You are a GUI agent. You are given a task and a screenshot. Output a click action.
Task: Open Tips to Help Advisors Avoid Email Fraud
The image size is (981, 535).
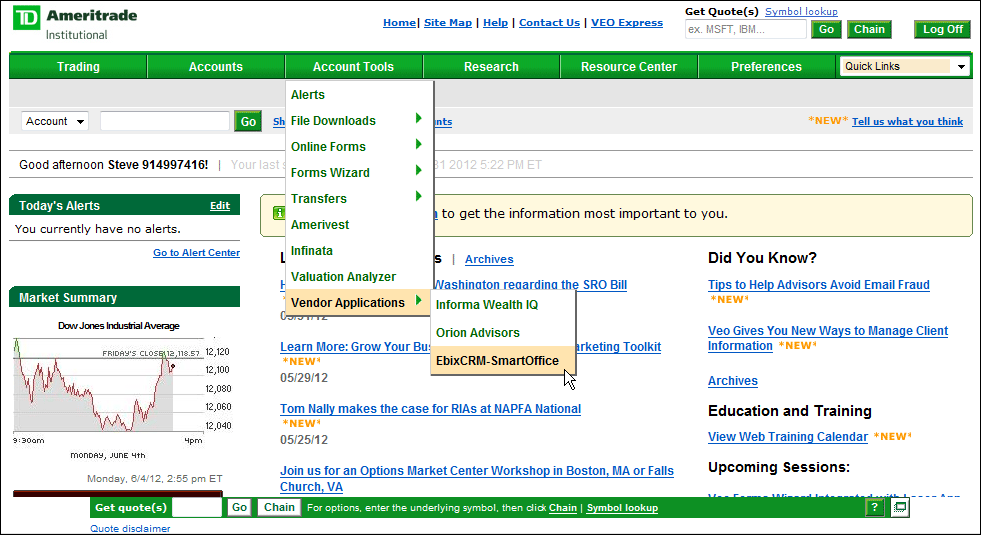pyautogui.click(x=818, y=285)
